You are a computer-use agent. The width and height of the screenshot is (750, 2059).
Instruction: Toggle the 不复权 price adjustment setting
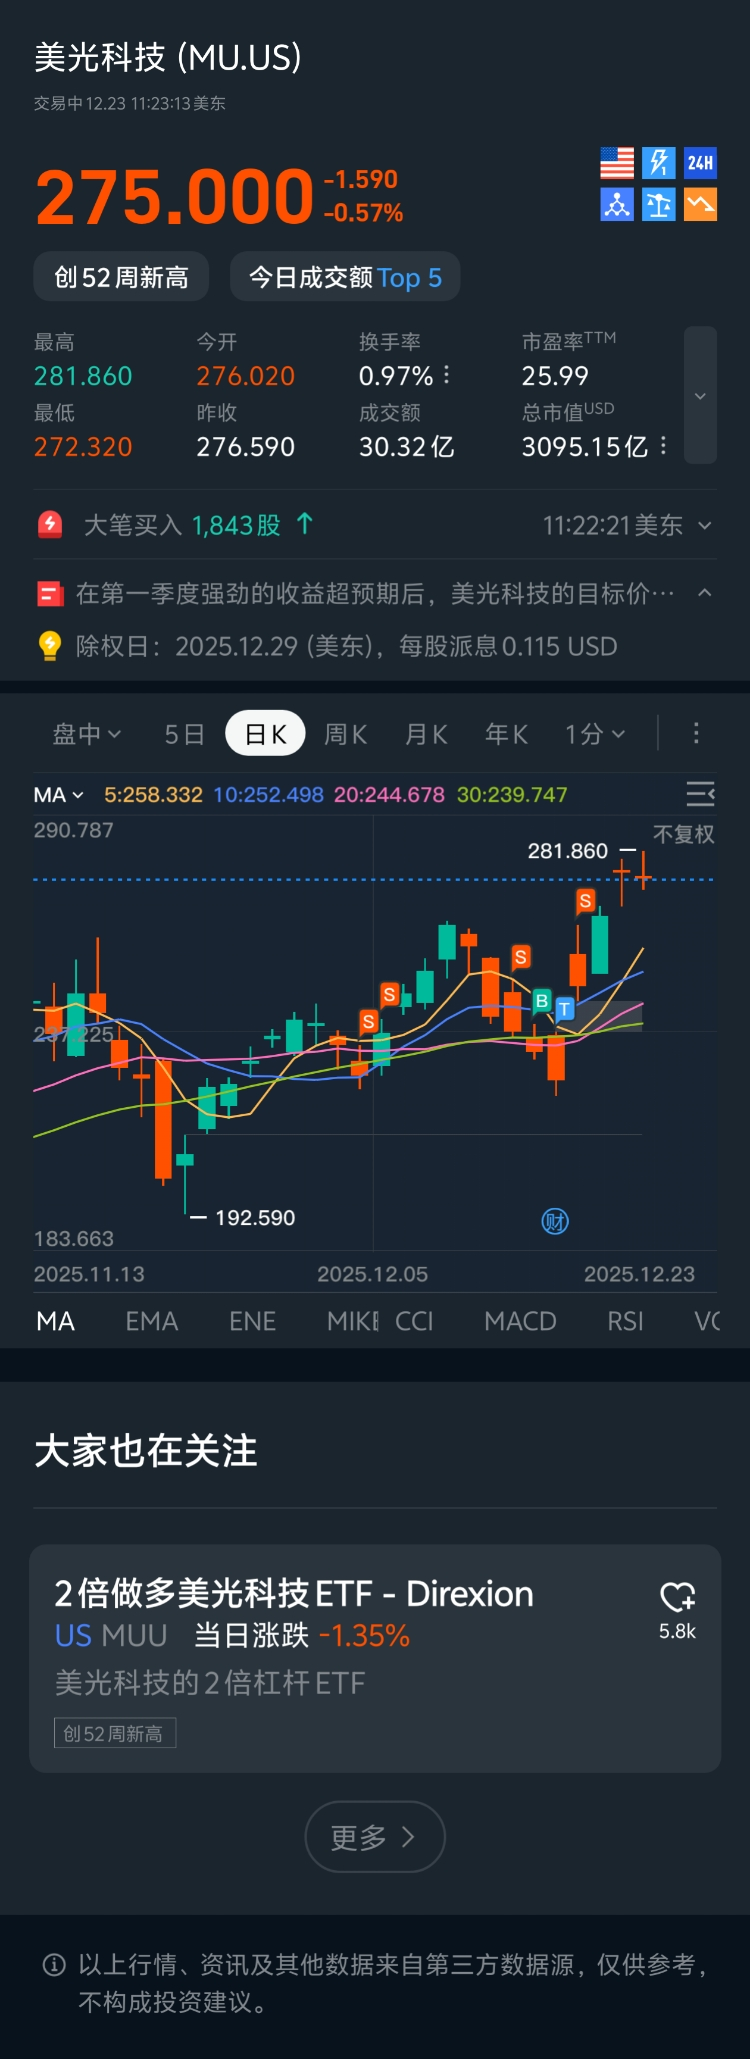(683, 834)
